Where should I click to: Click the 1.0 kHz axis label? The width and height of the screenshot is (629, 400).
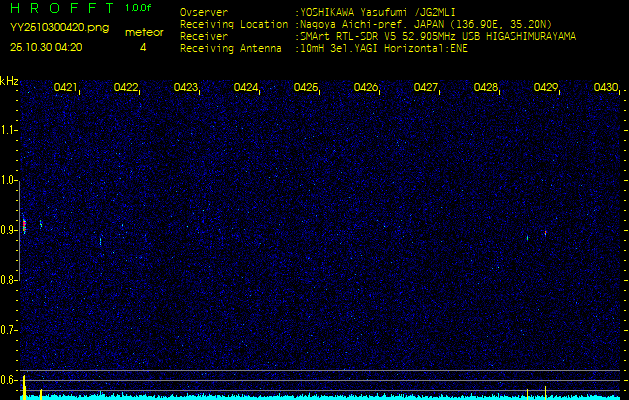8,181
